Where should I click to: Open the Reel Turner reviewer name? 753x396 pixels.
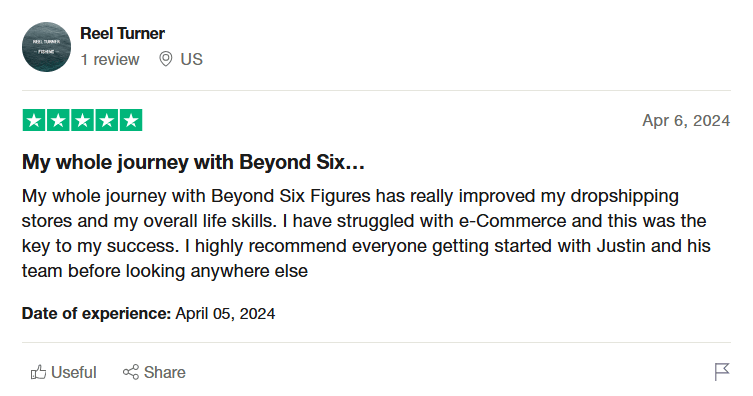[122, 34]
